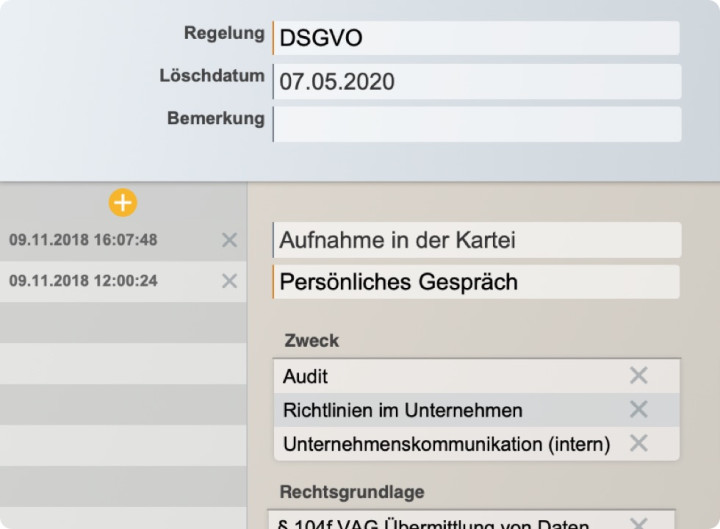This screenshot has width=720, height=529.
Task: Select the 09.11.2018 16:07:48 list entry
Action: [x=84, y=240]
